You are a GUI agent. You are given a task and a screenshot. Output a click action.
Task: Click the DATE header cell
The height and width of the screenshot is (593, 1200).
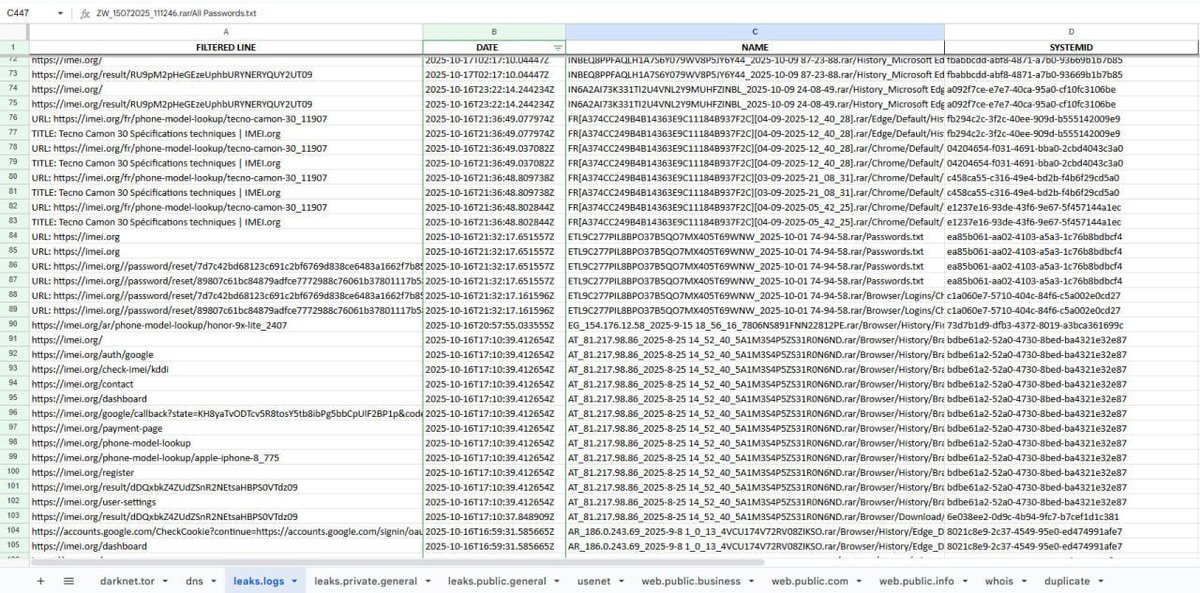pos(494,47)
